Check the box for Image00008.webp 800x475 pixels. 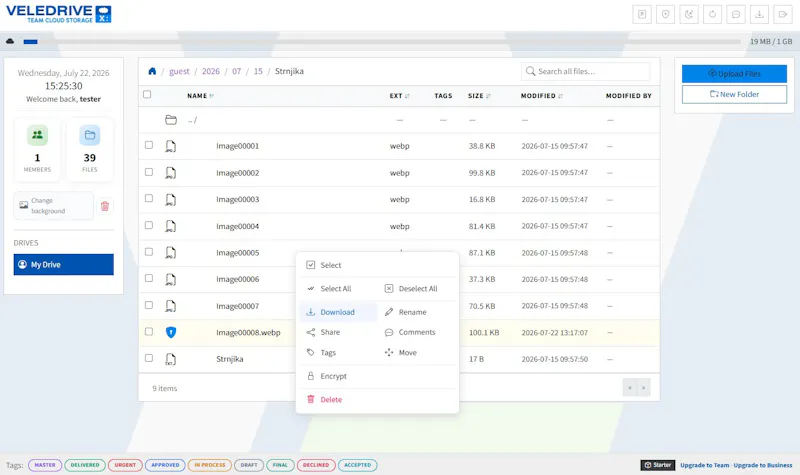[x=148, y=332]
